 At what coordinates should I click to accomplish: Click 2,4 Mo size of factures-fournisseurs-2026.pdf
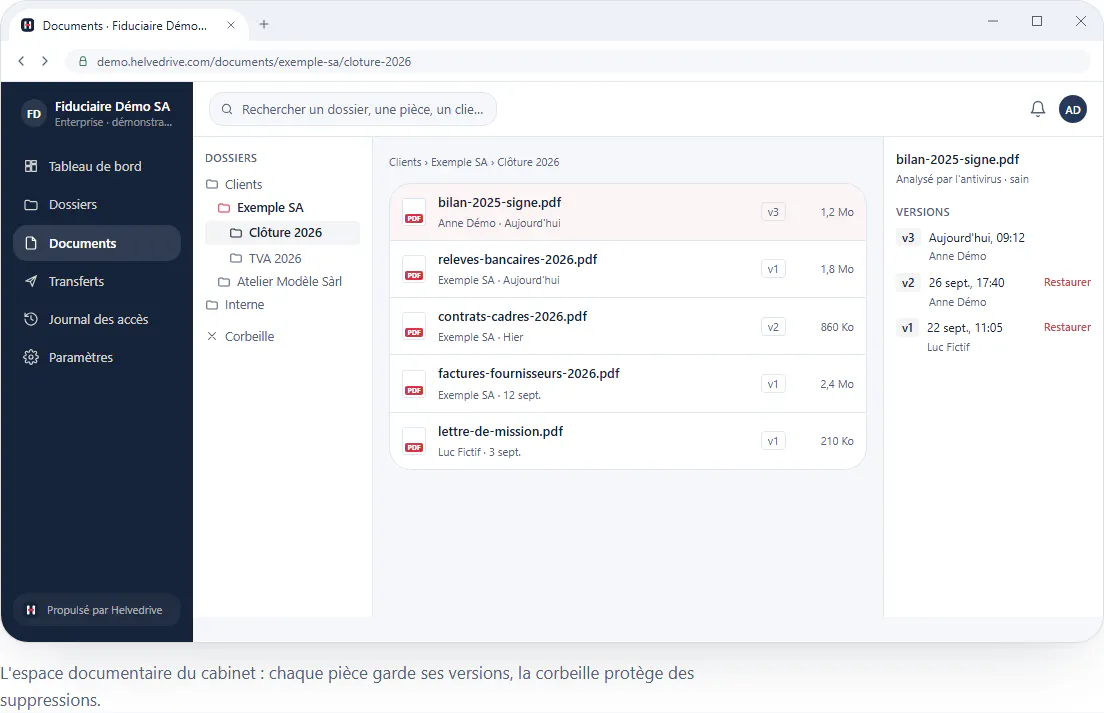(x=836, y=384)
